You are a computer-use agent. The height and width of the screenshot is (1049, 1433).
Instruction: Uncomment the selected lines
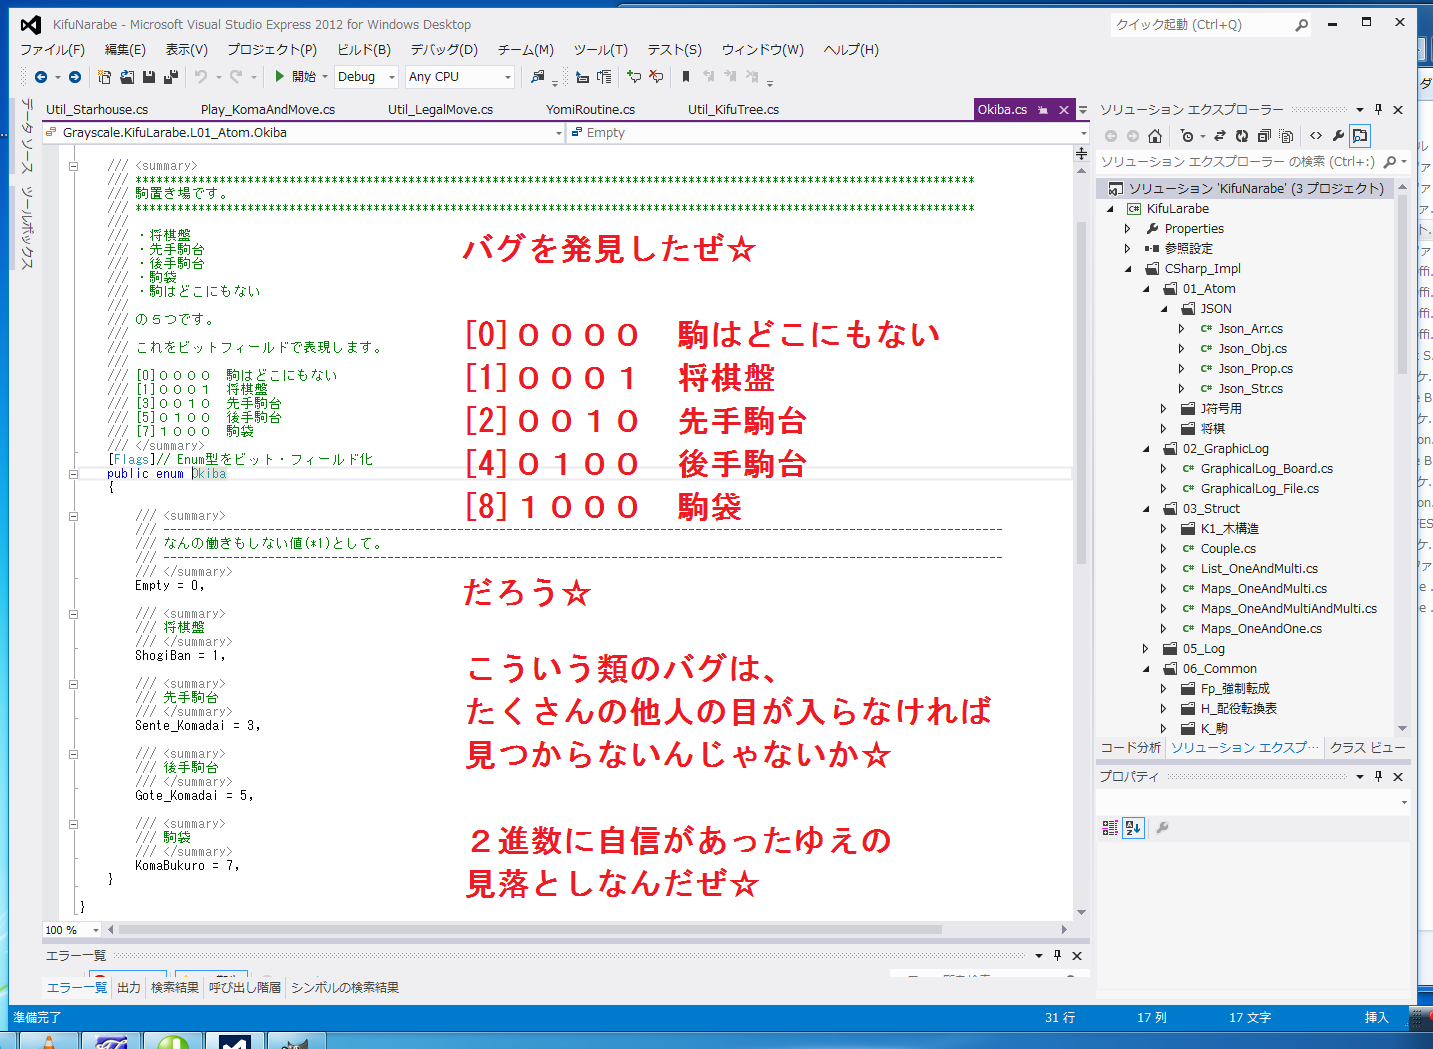pyautogui.click(x=656, y=77)
